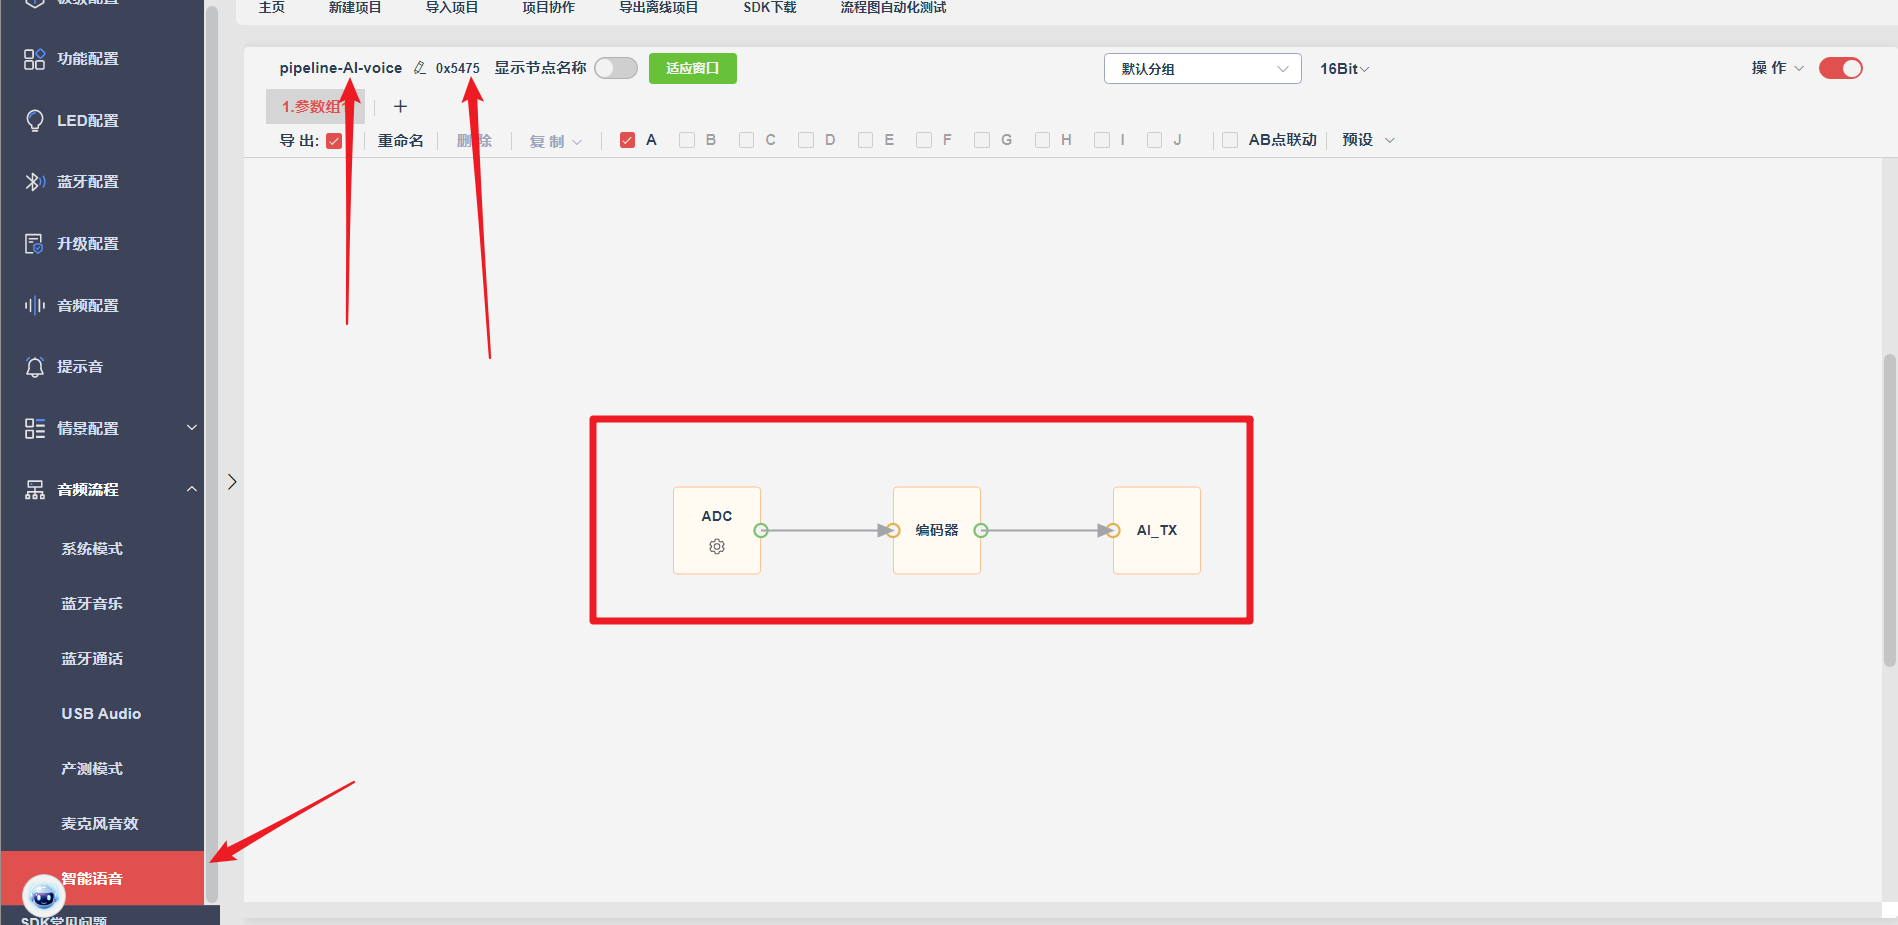Click the green 适应窗口 button

(693, 68)
